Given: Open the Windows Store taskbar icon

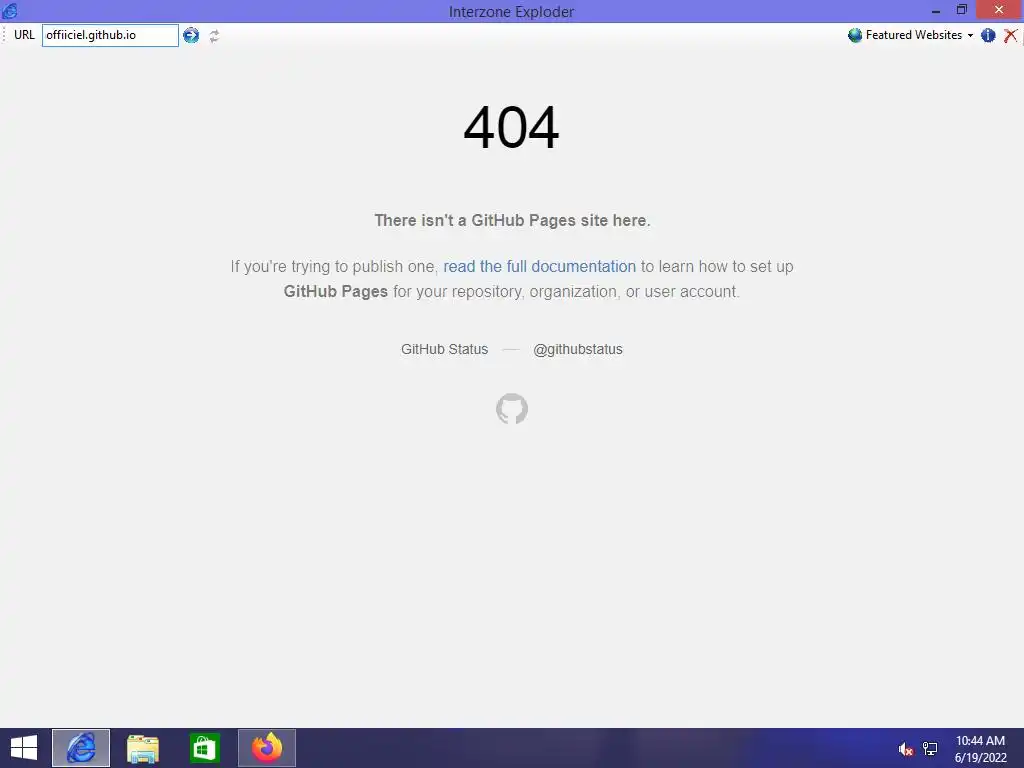Looking at the screenshot, I should coord(204,748).
